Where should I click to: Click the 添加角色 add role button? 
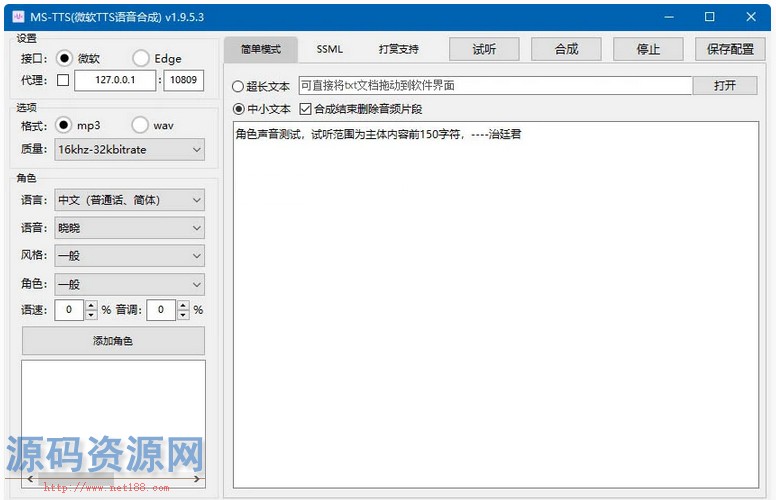coord(113,341)
